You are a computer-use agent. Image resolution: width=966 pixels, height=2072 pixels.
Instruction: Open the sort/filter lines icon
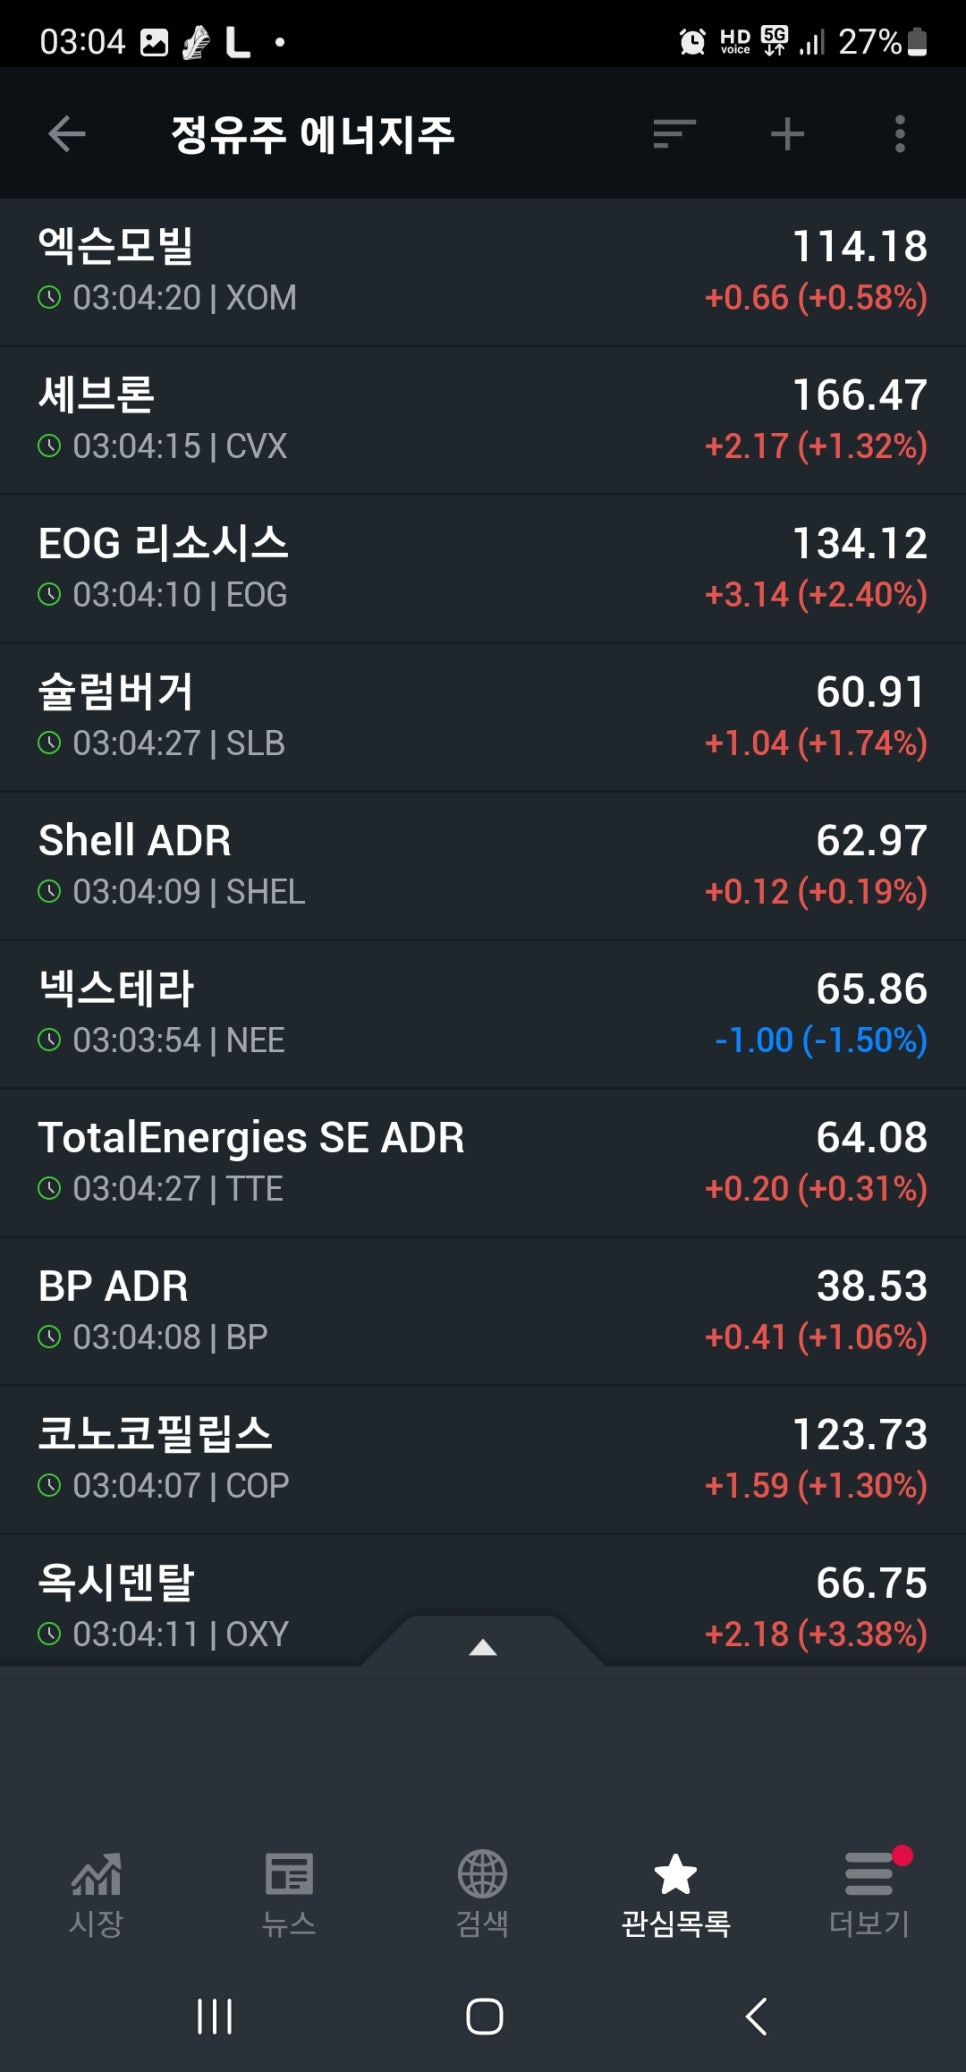click(x=675, y=134)
